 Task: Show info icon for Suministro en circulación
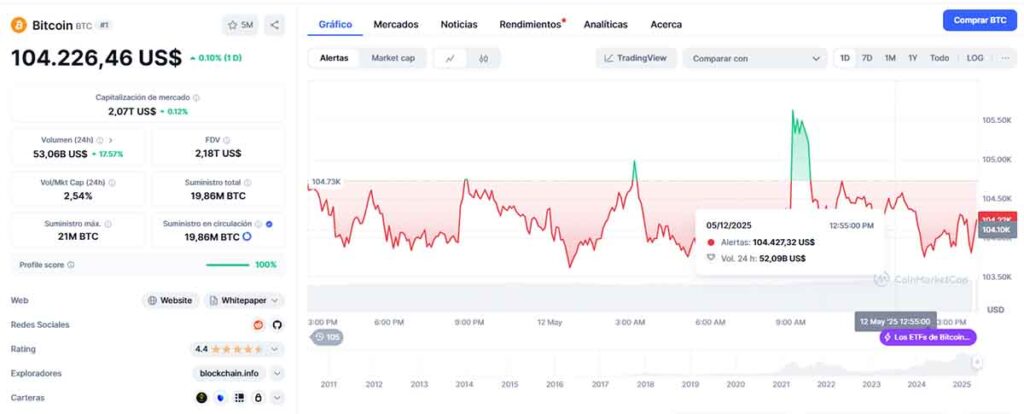[x=259, y=224]
